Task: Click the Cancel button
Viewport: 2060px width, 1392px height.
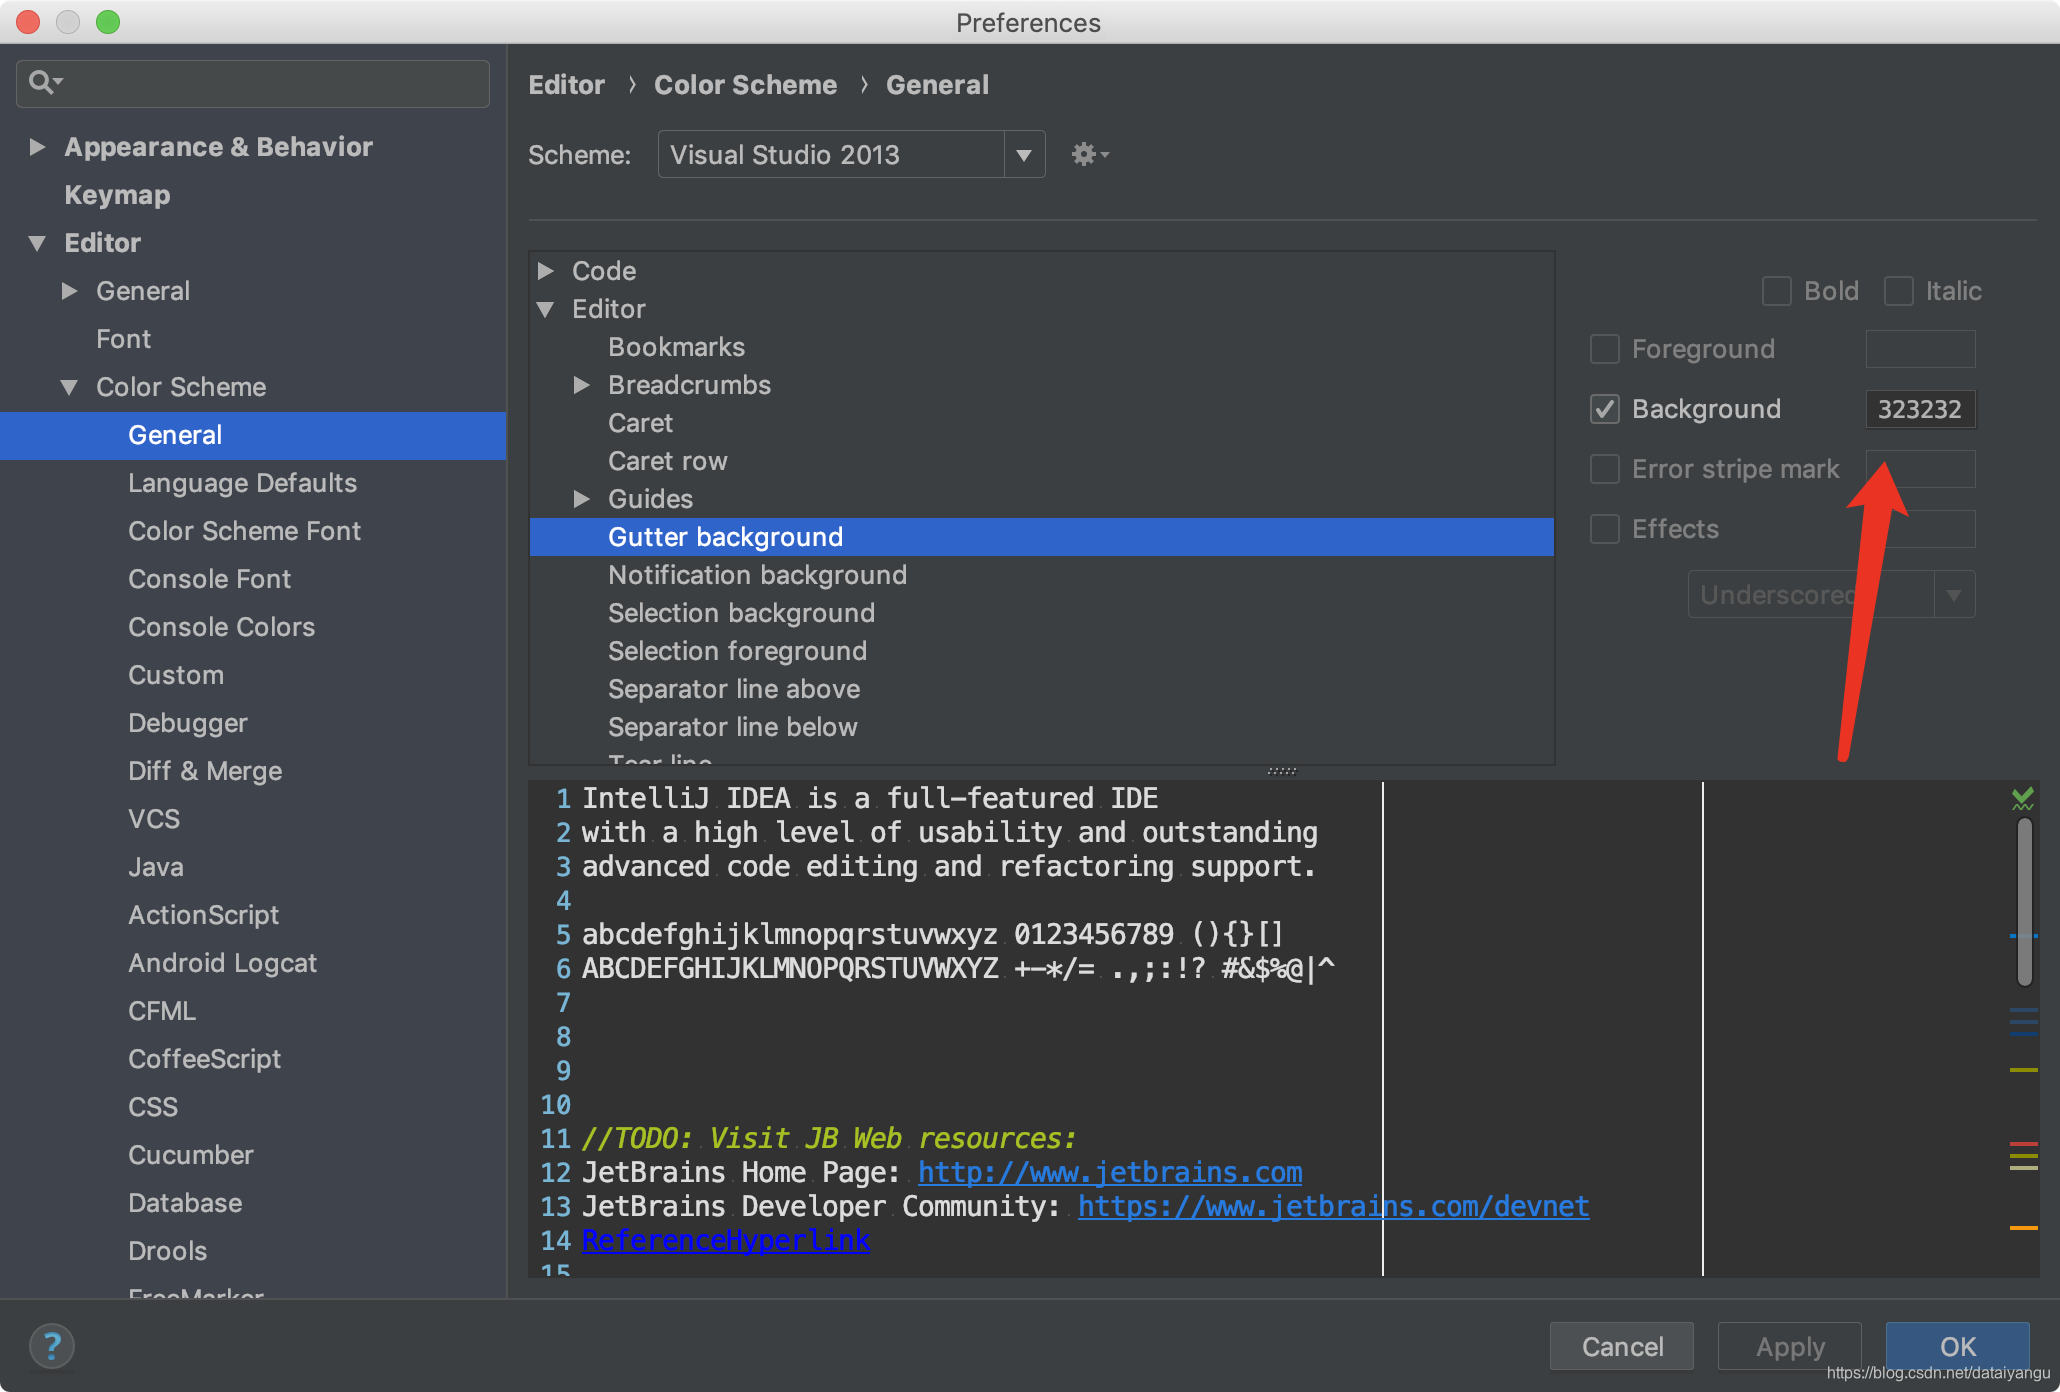Action: point(1621,1346)
